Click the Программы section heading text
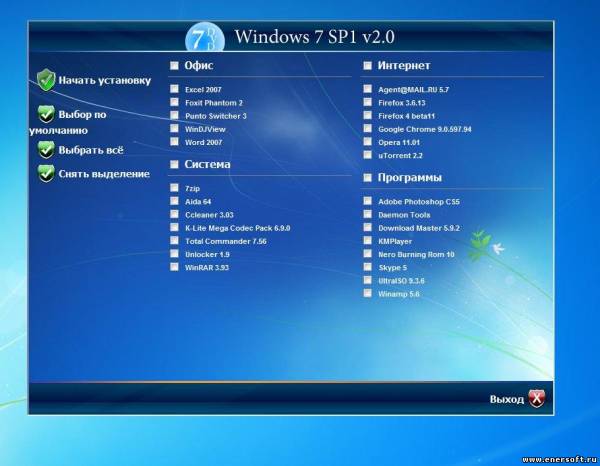The height and width of the screenshot is (466, 600). [409, 178]
